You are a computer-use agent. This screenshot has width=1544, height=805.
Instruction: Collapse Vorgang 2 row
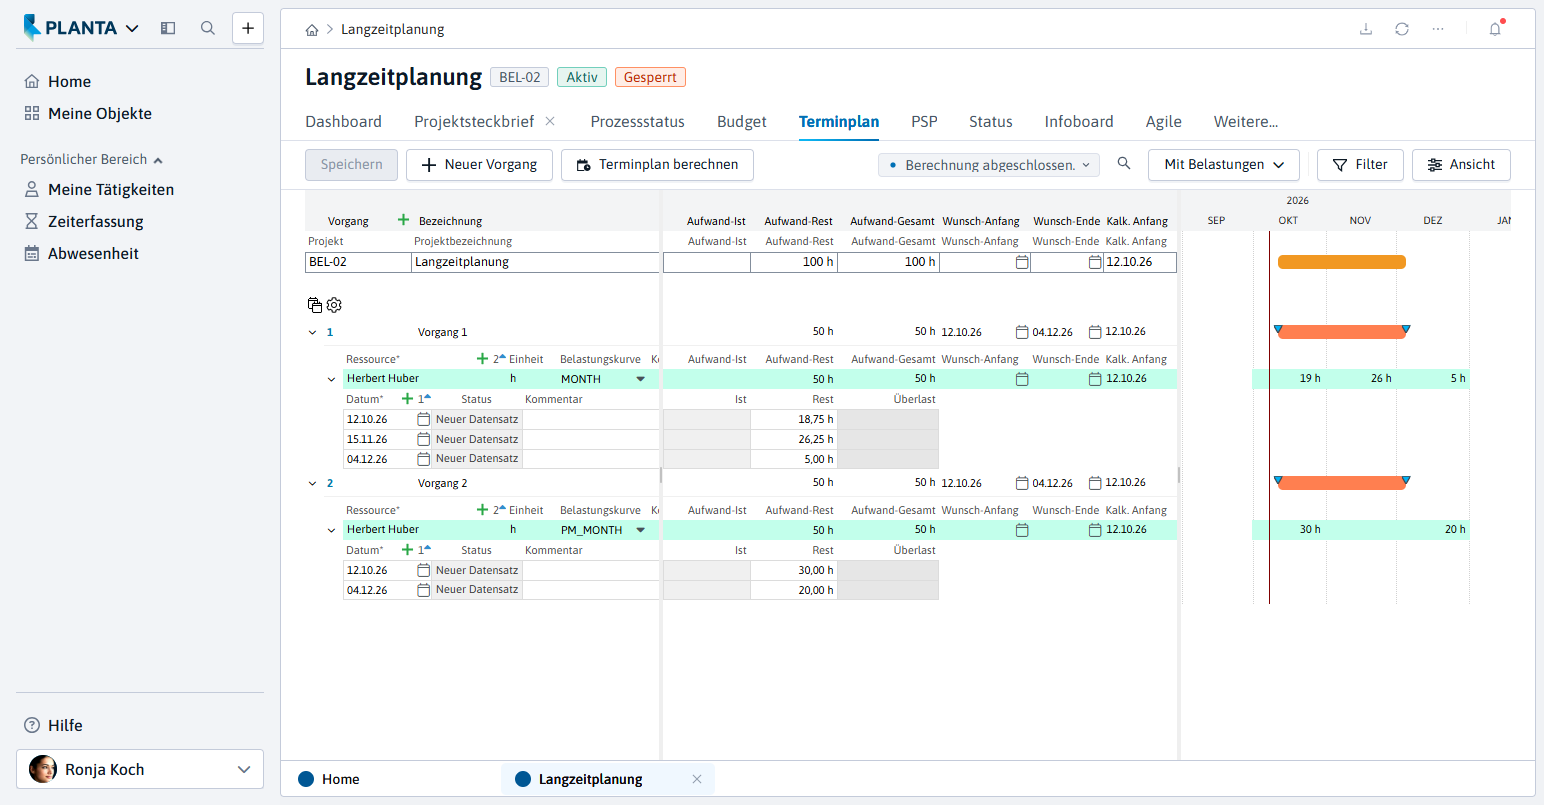point(312,483)
